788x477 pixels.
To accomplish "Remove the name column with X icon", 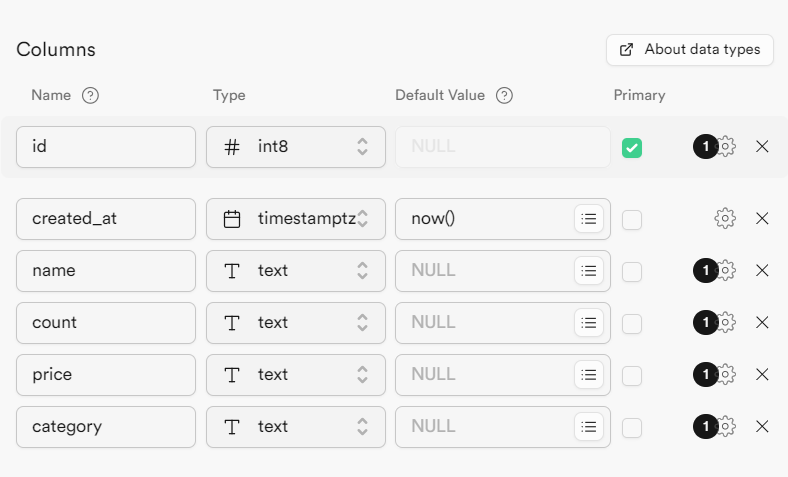I will (762, 270).
